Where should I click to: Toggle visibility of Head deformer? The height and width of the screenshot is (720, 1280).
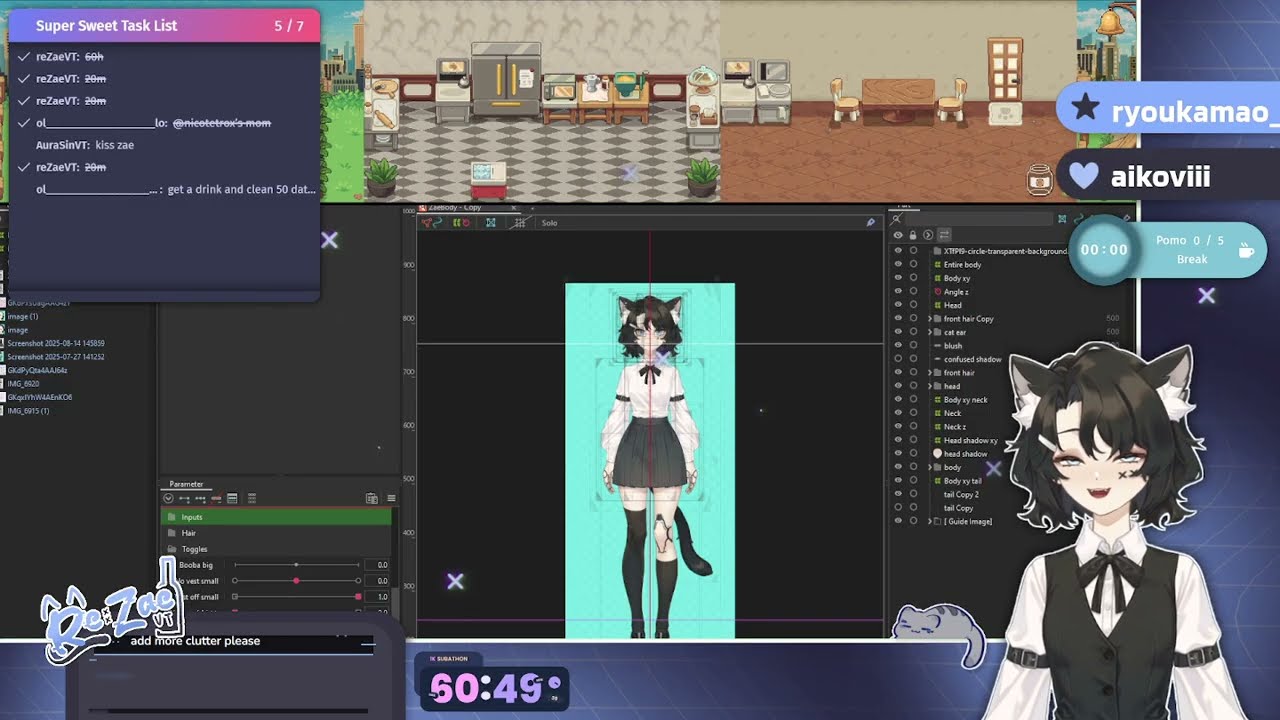pyautogui.click(x=898, y=305)
